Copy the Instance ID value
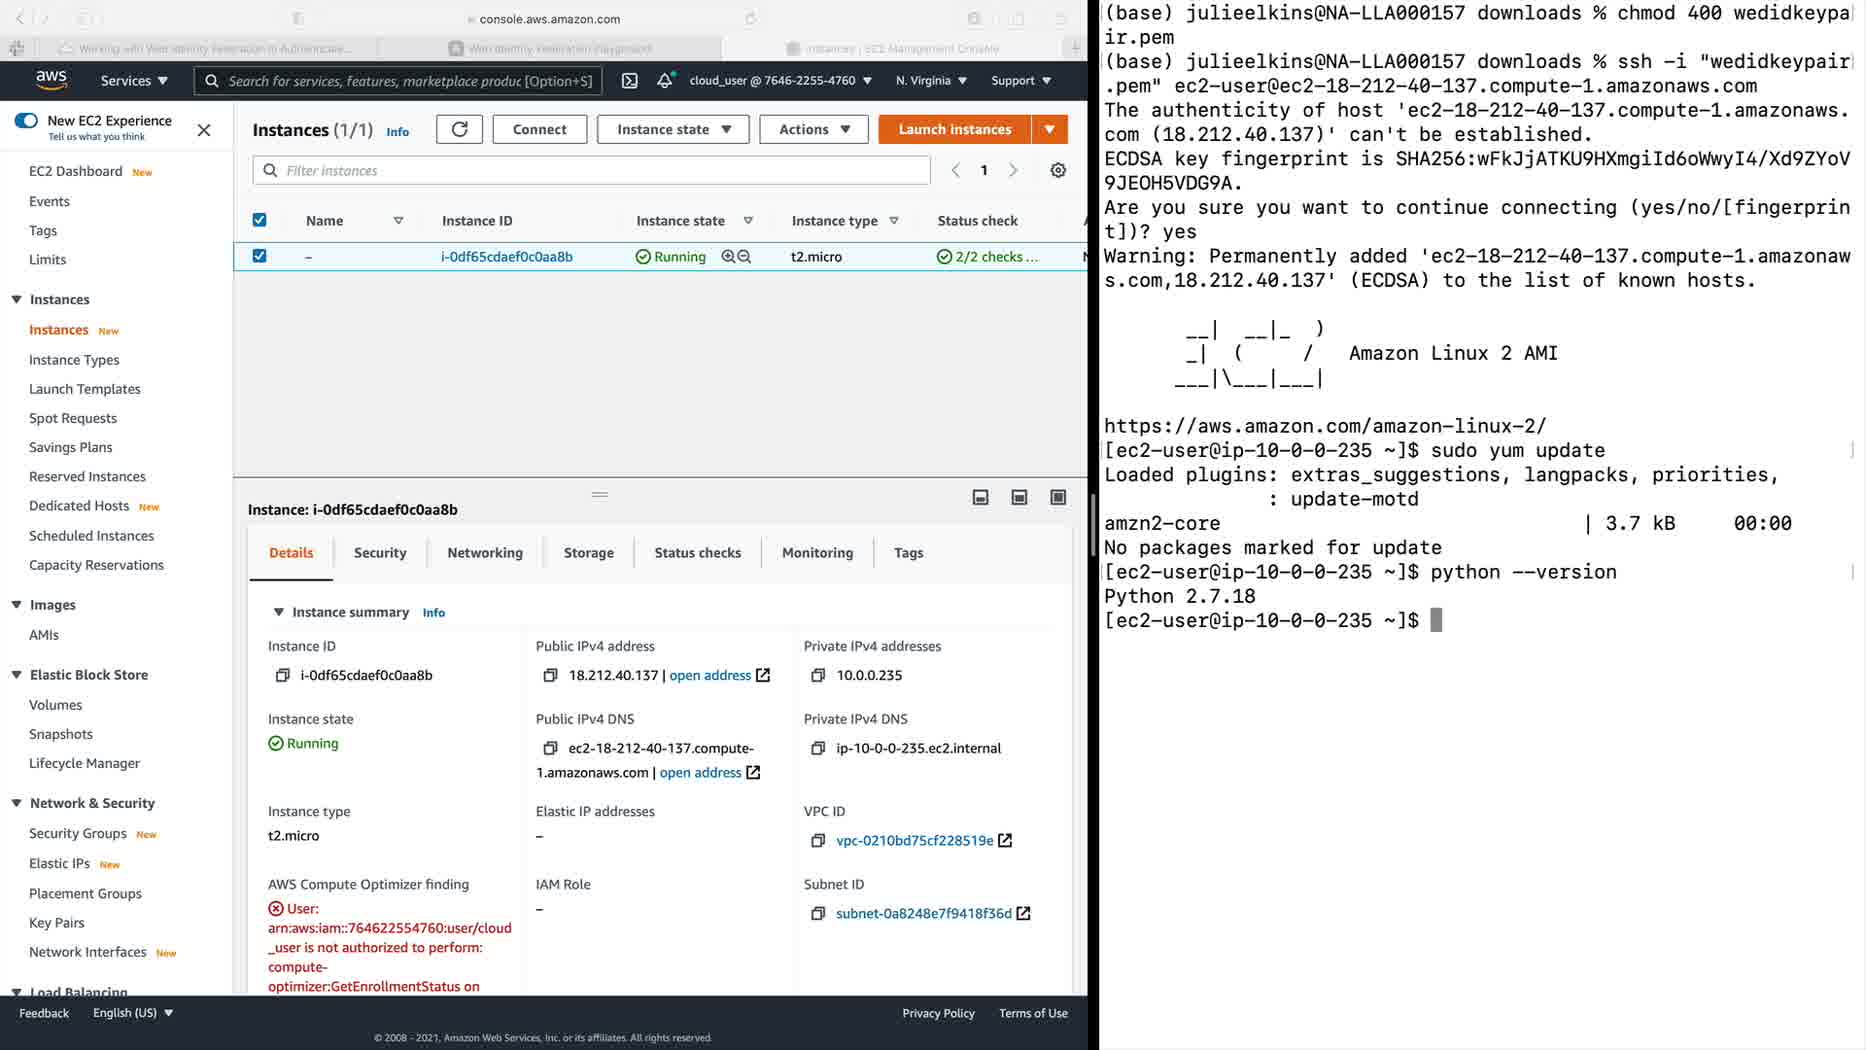The height and width of the screenshot is (1050, 1866). tap(282, 676)
